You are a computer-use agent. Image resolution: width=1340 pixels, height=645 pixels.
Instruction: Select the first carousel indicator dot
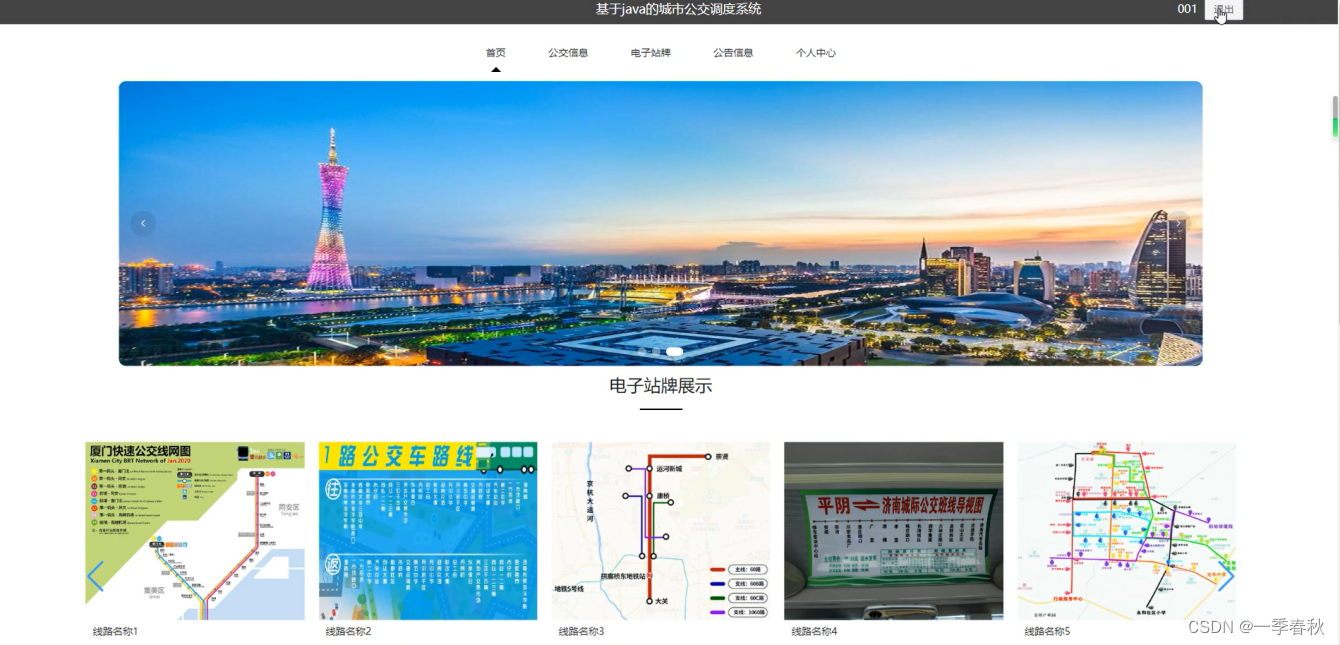tap(642, 351)
